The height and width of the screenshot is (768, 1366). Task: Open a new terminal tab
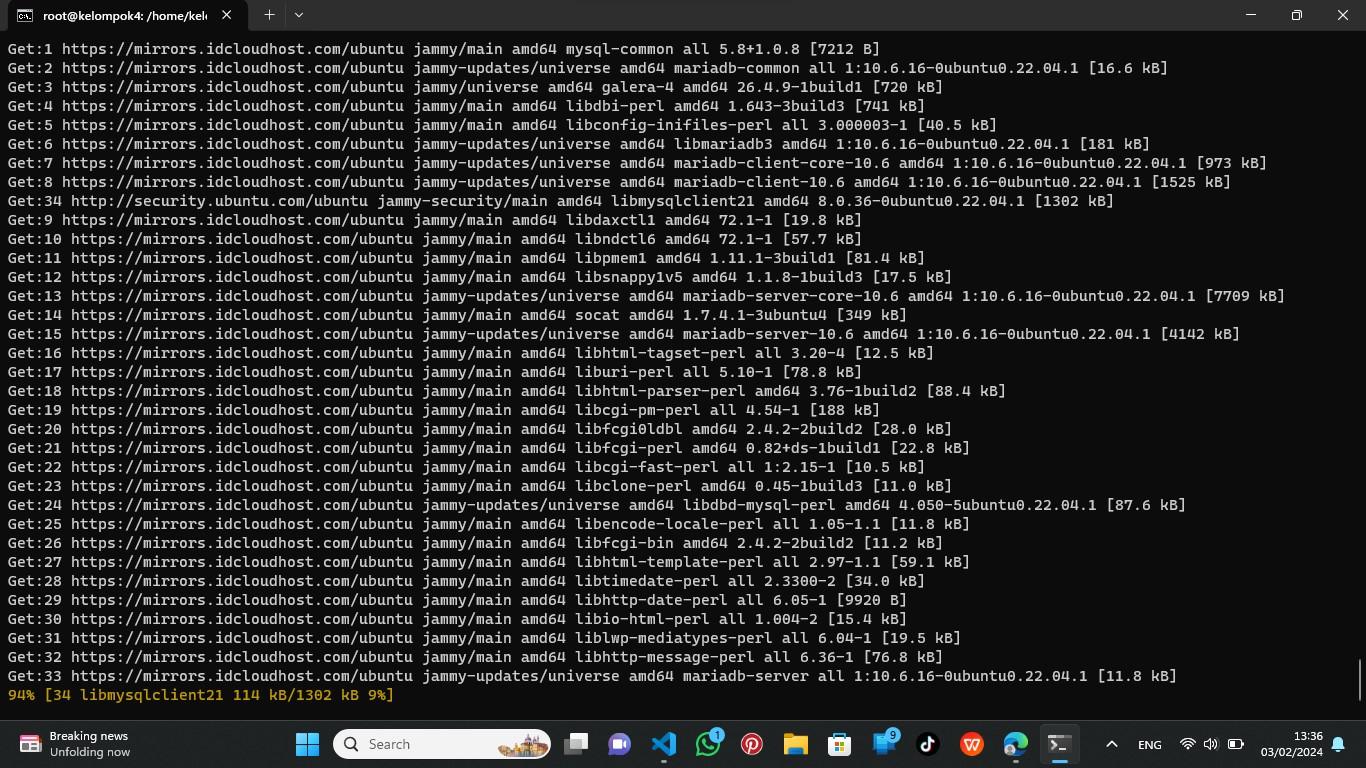tap(269, 15)
